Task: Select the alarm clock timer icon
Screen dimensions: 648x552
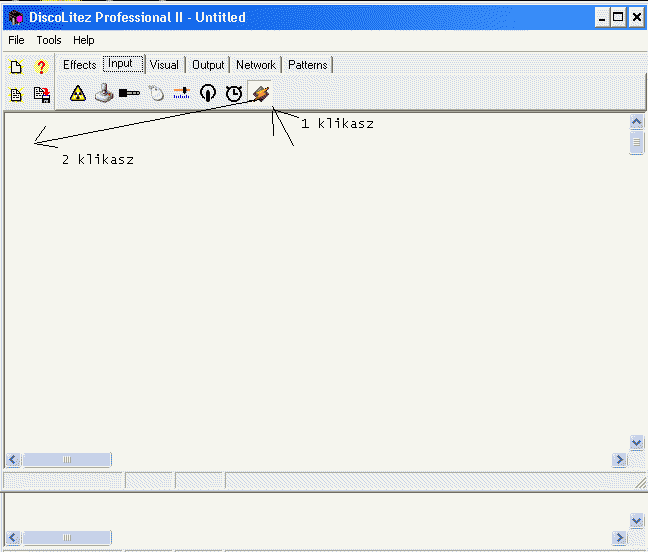Action: coord(234,93)
